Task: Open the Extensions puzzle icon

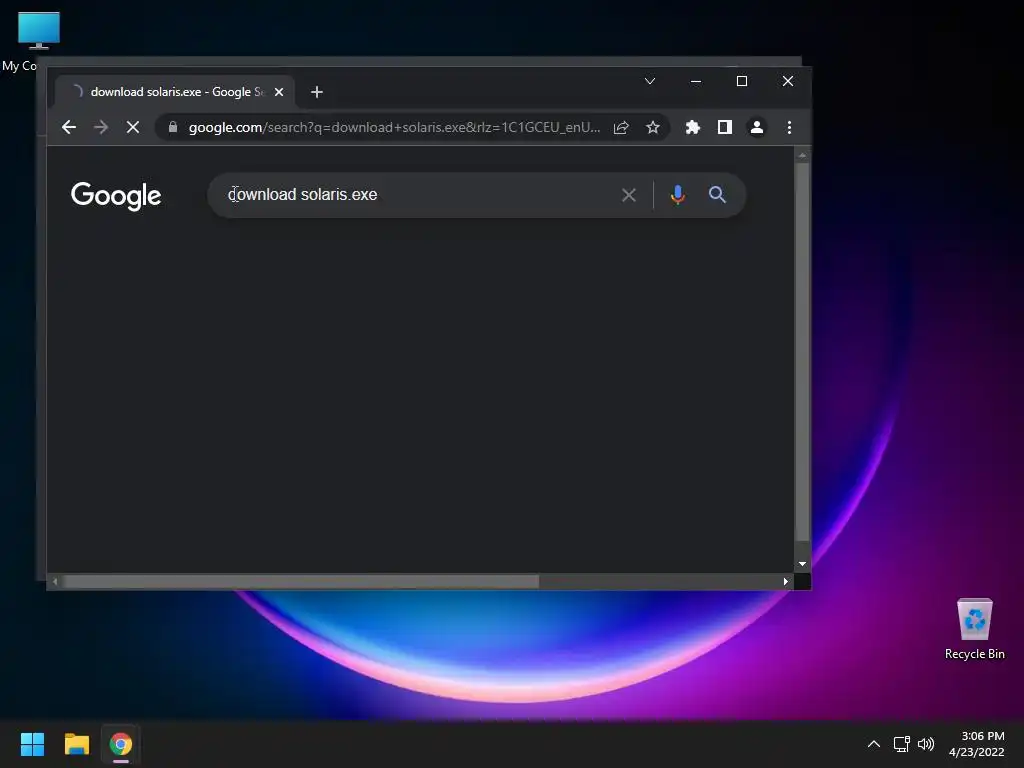Action: [x=693, y=127]
